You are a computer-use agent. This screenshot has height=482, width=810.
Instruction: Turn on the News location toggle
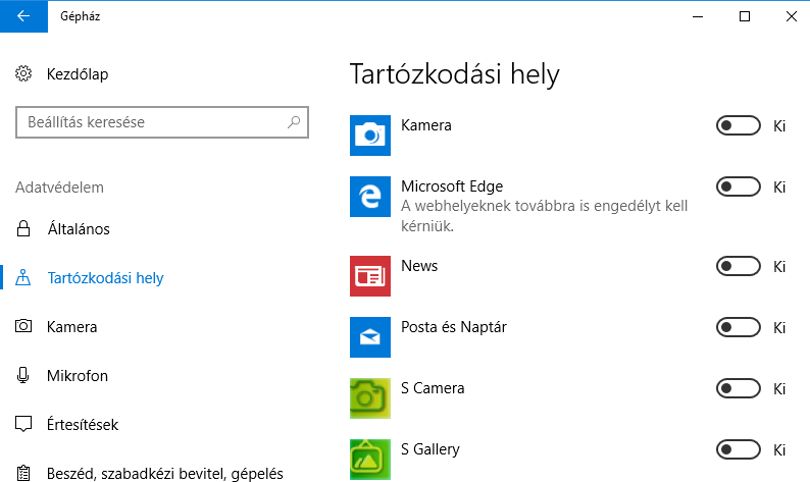[x=738, y=266]
